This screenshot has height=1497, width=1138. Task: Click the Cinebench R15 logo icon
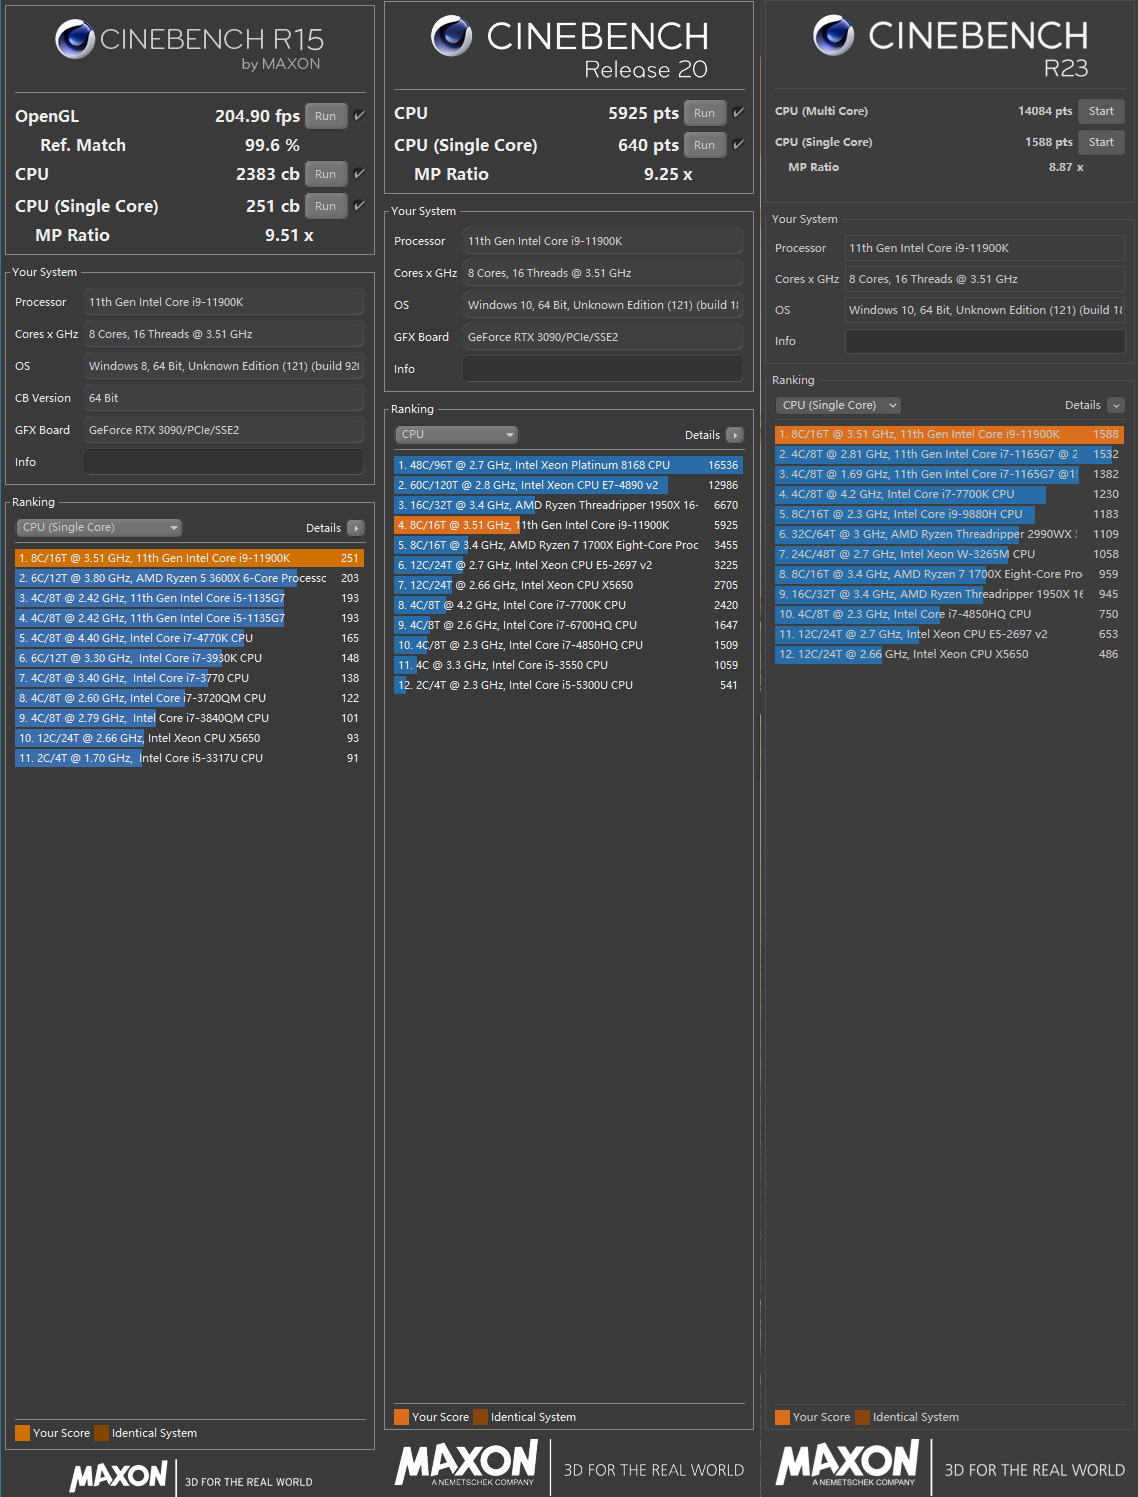pos(75,40)
